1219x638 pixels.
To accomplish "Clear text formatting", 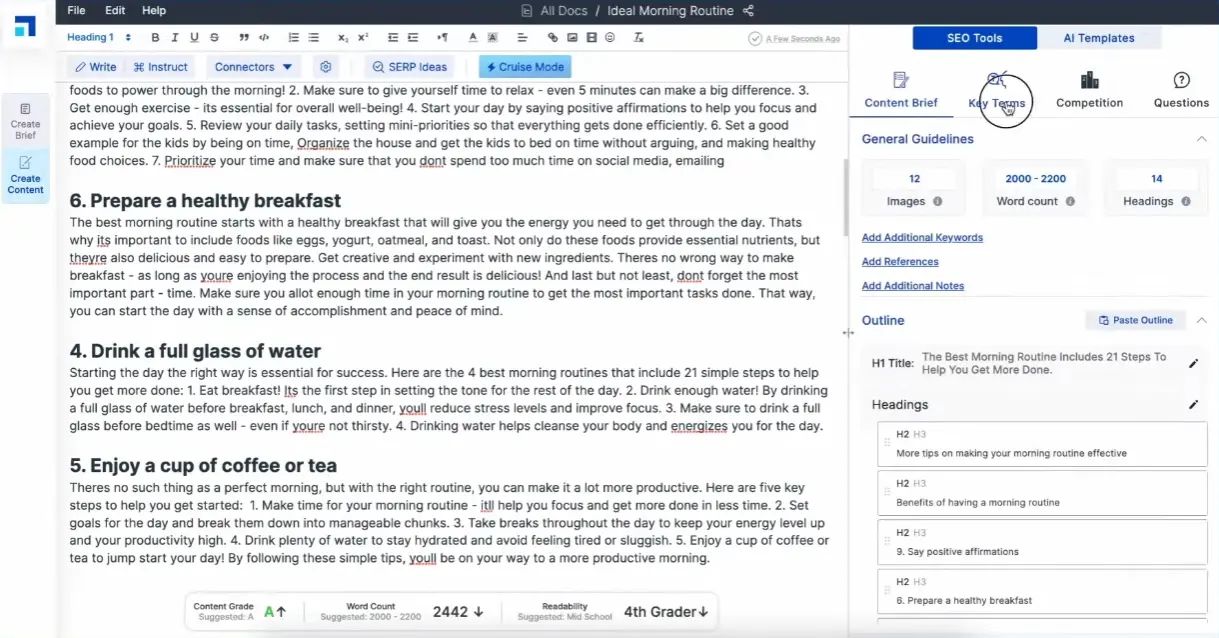I will click(x=639, y=37).
